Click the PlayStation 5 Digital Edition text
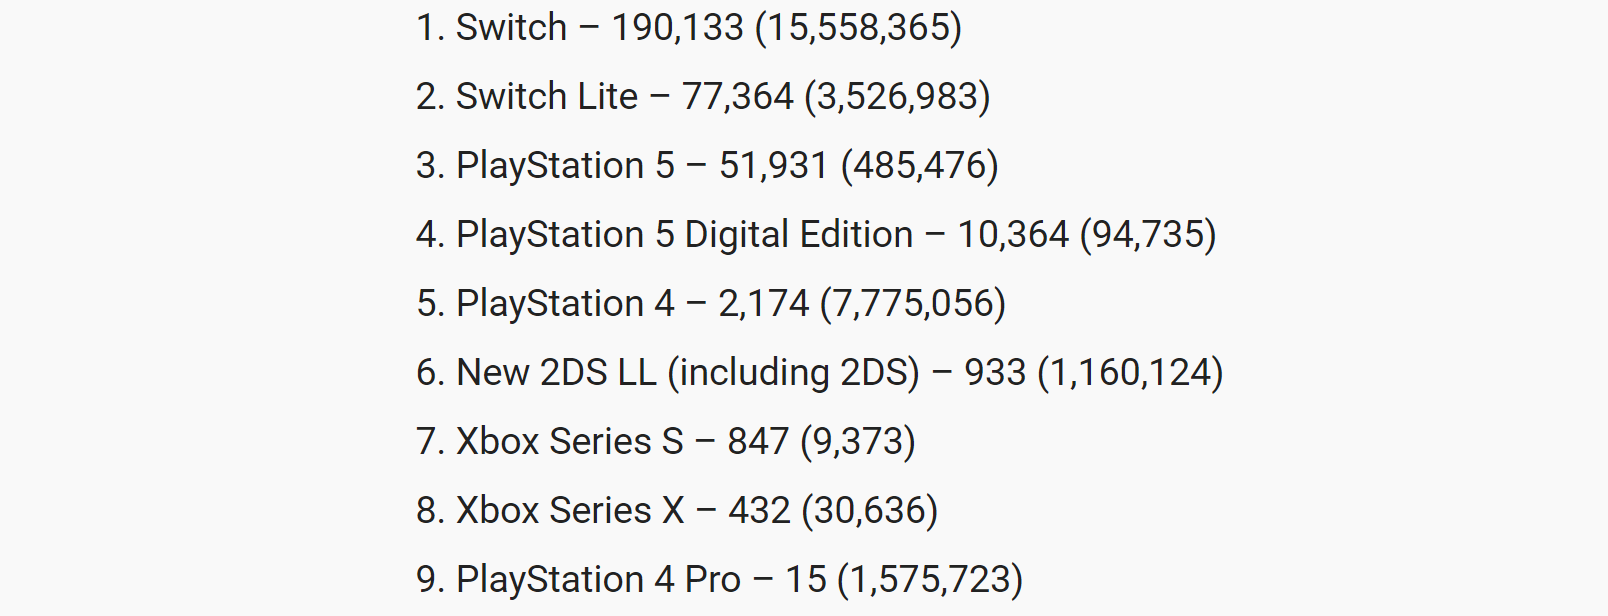 pos(685,234)
